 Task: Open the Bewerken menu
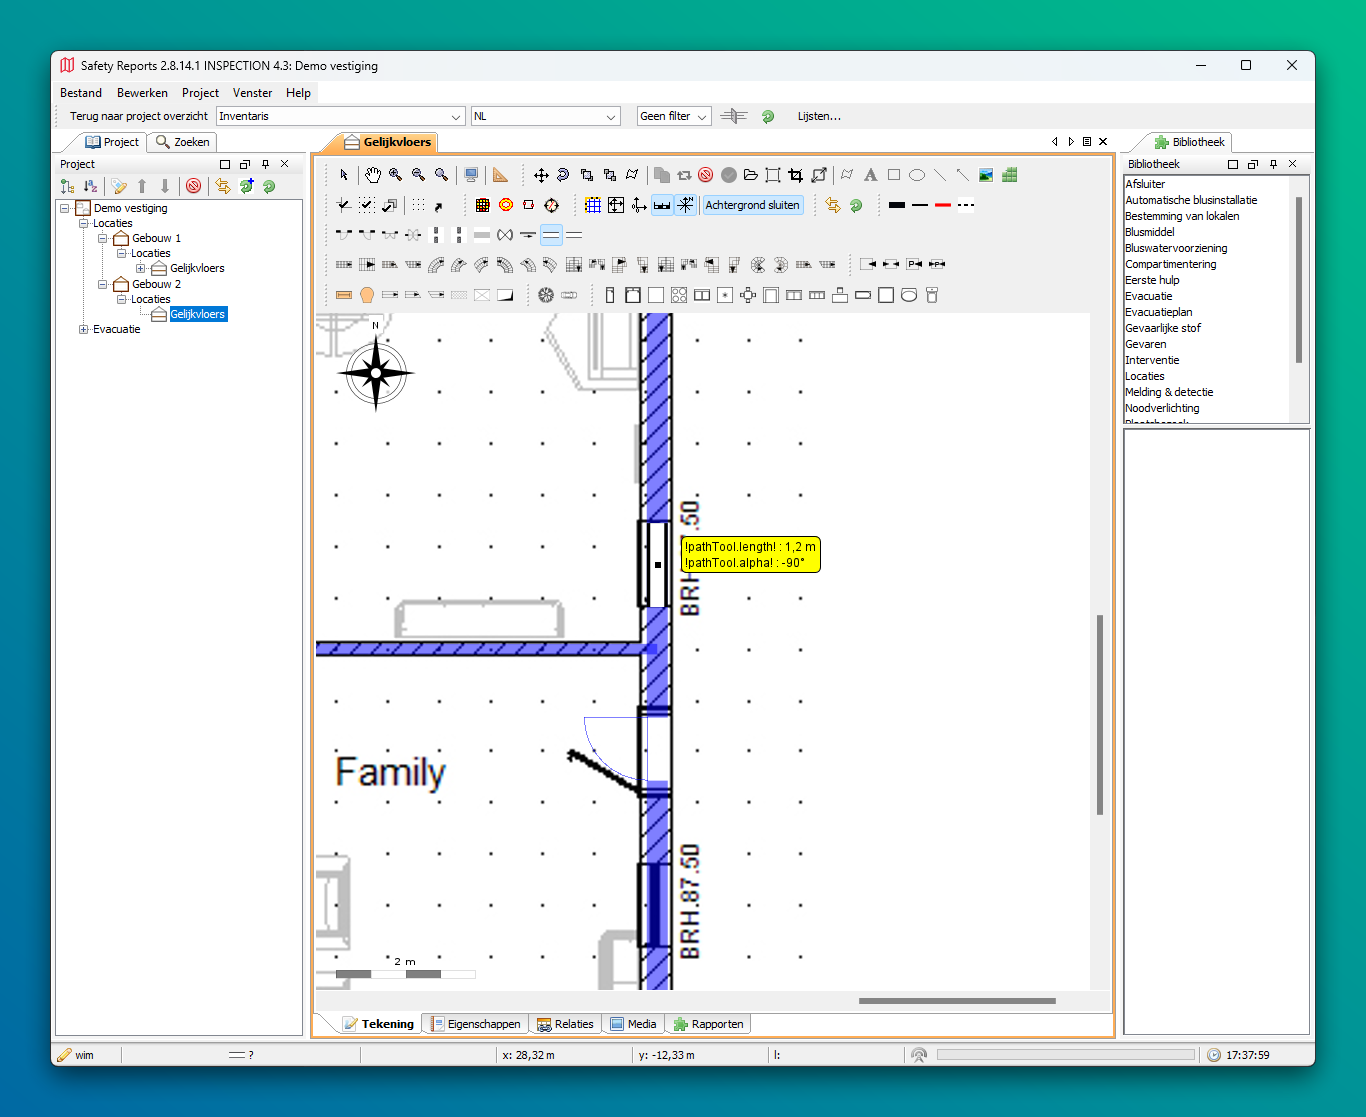pyautogui.click(x=142, y=93)
